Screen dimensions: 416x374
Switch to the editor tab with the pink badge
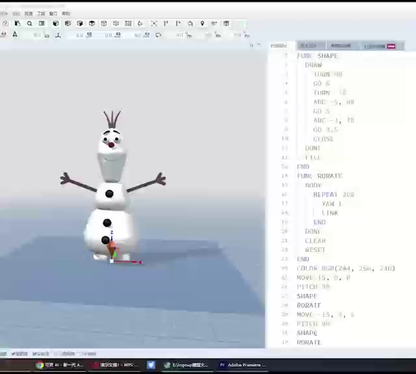tap(381, 46)
